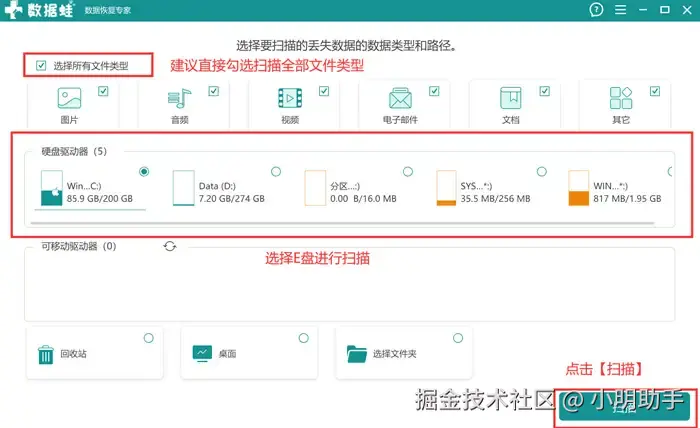700x428 pixels.
Task: Select the 桌面 radio button
Action: [x=304, y=338]
